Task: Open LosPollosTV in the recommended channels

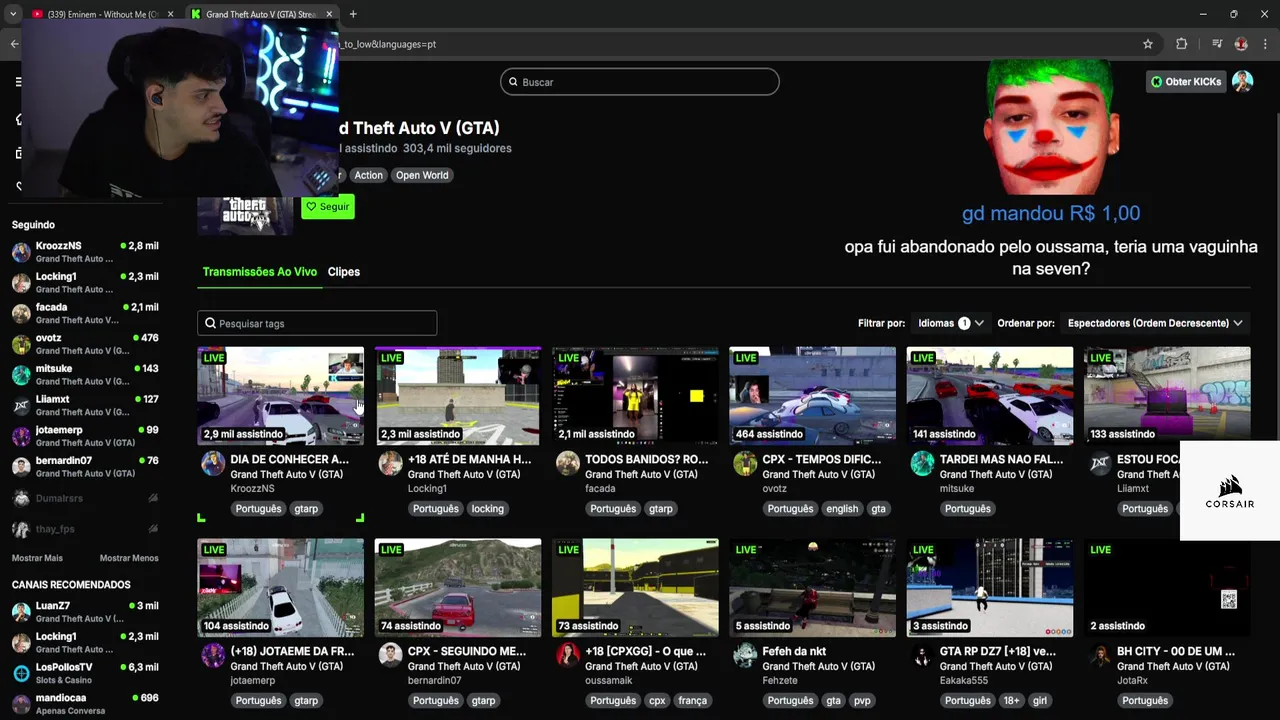Action: 85,673
